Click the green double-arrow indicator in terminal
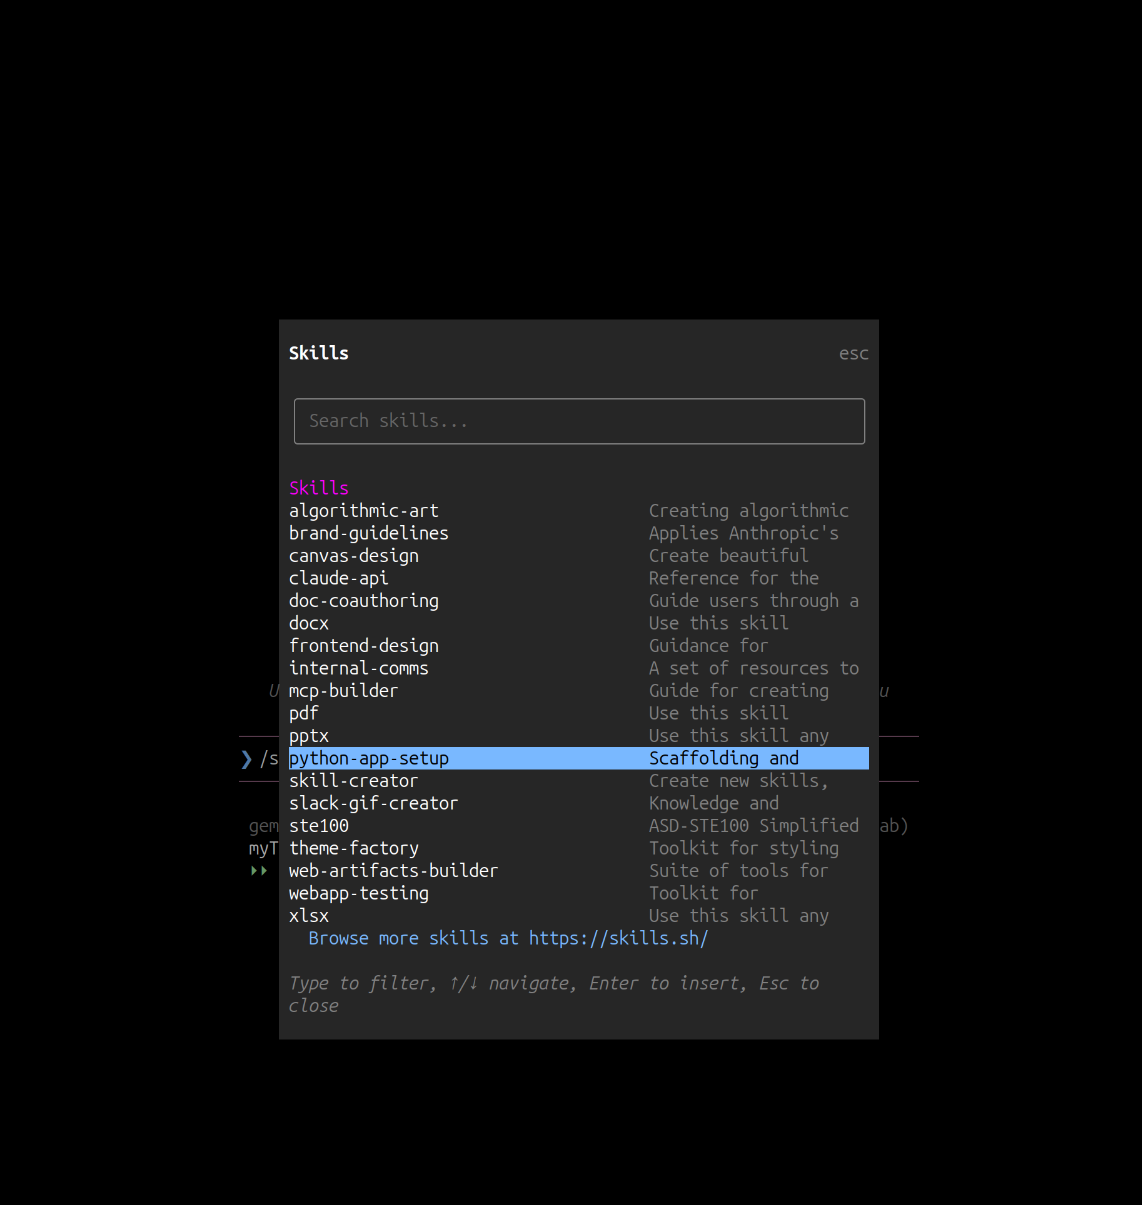This screenshot has height=1205, width=1142. (259, 871)
